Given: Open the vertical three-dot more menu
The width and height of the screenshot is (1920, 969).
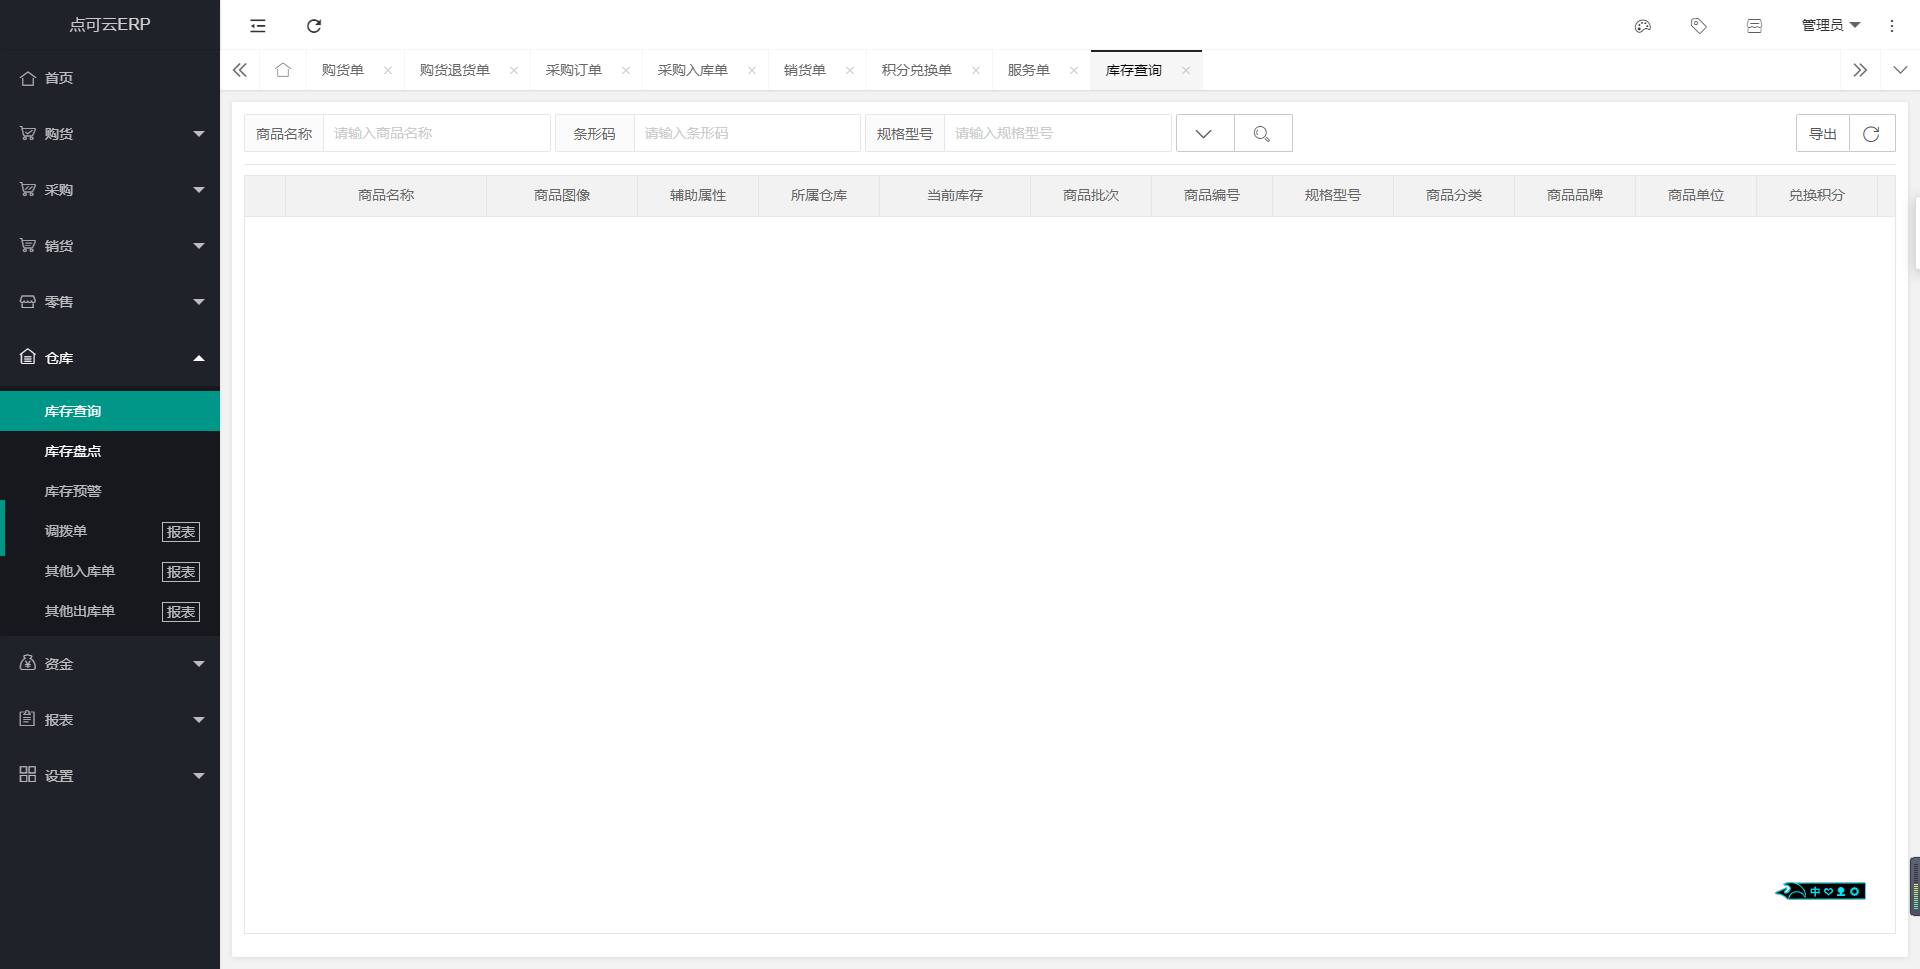Looking at the screenshot, I should coord(1891,26).
